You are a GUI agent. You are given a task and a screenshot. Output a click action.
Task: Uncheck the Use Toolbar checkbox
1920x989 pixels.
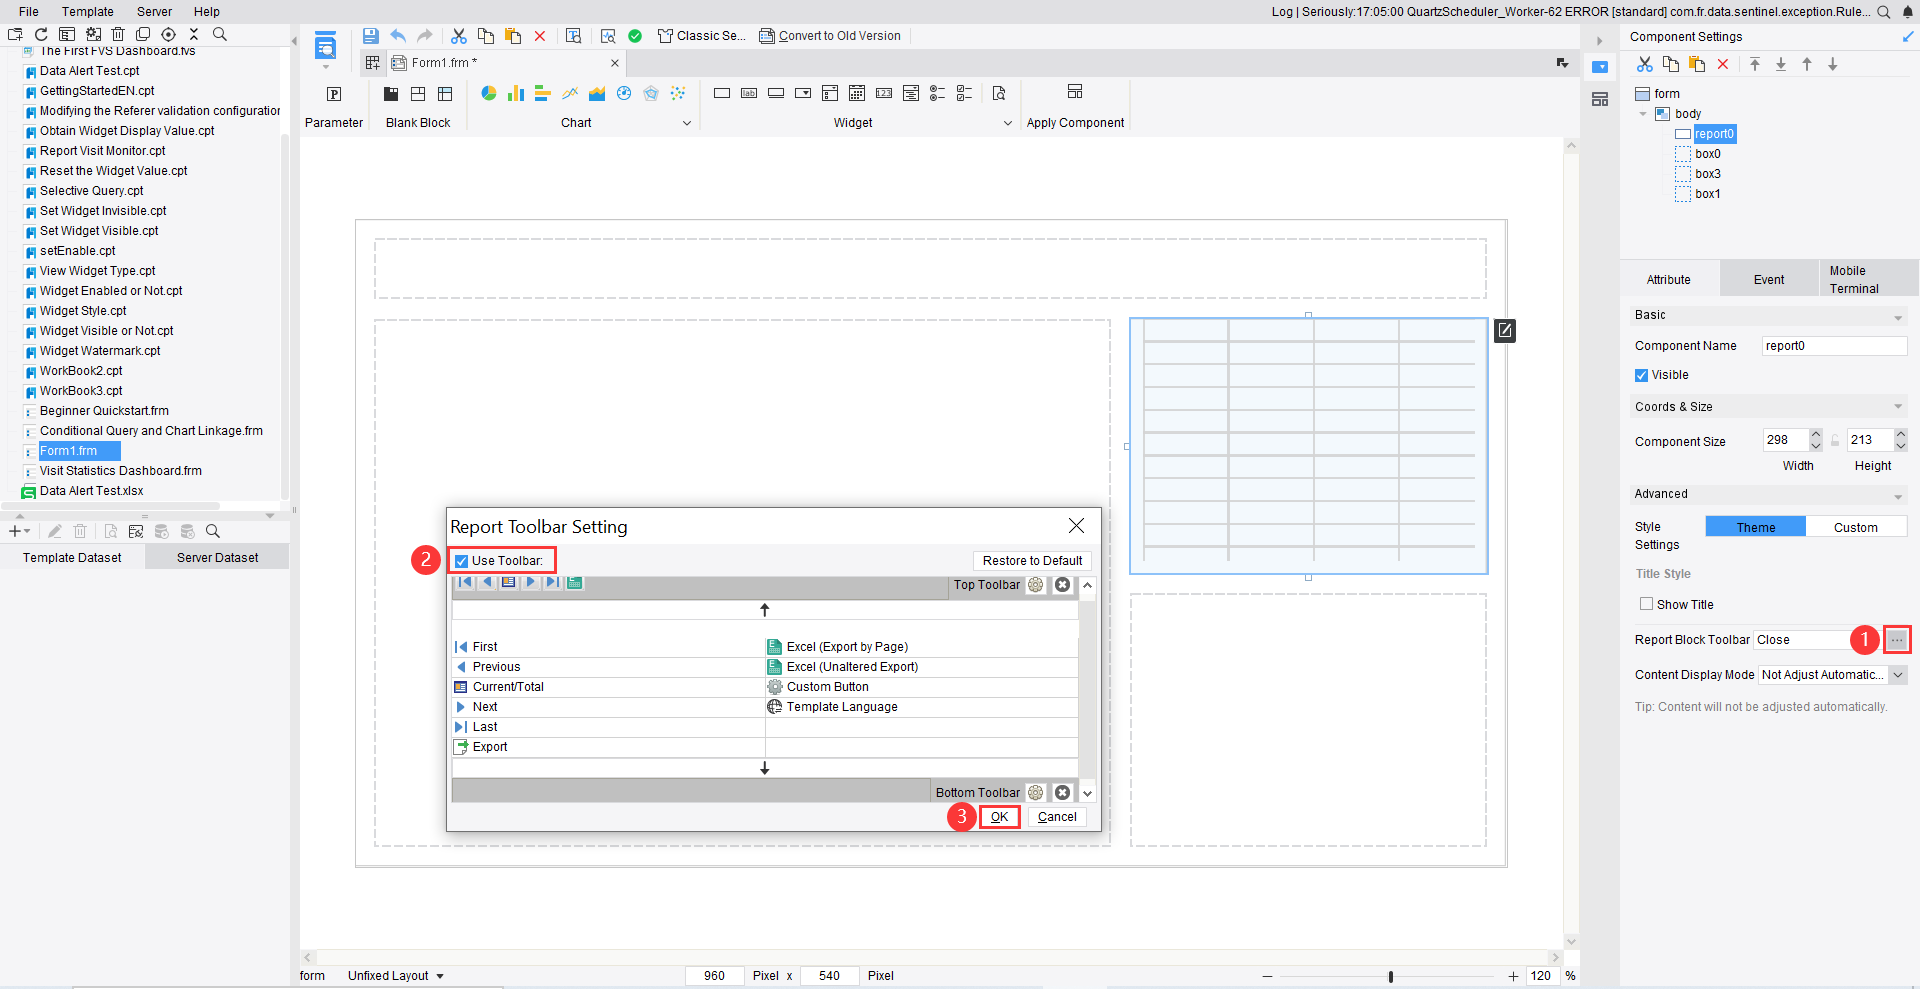(x=461, y=561)
